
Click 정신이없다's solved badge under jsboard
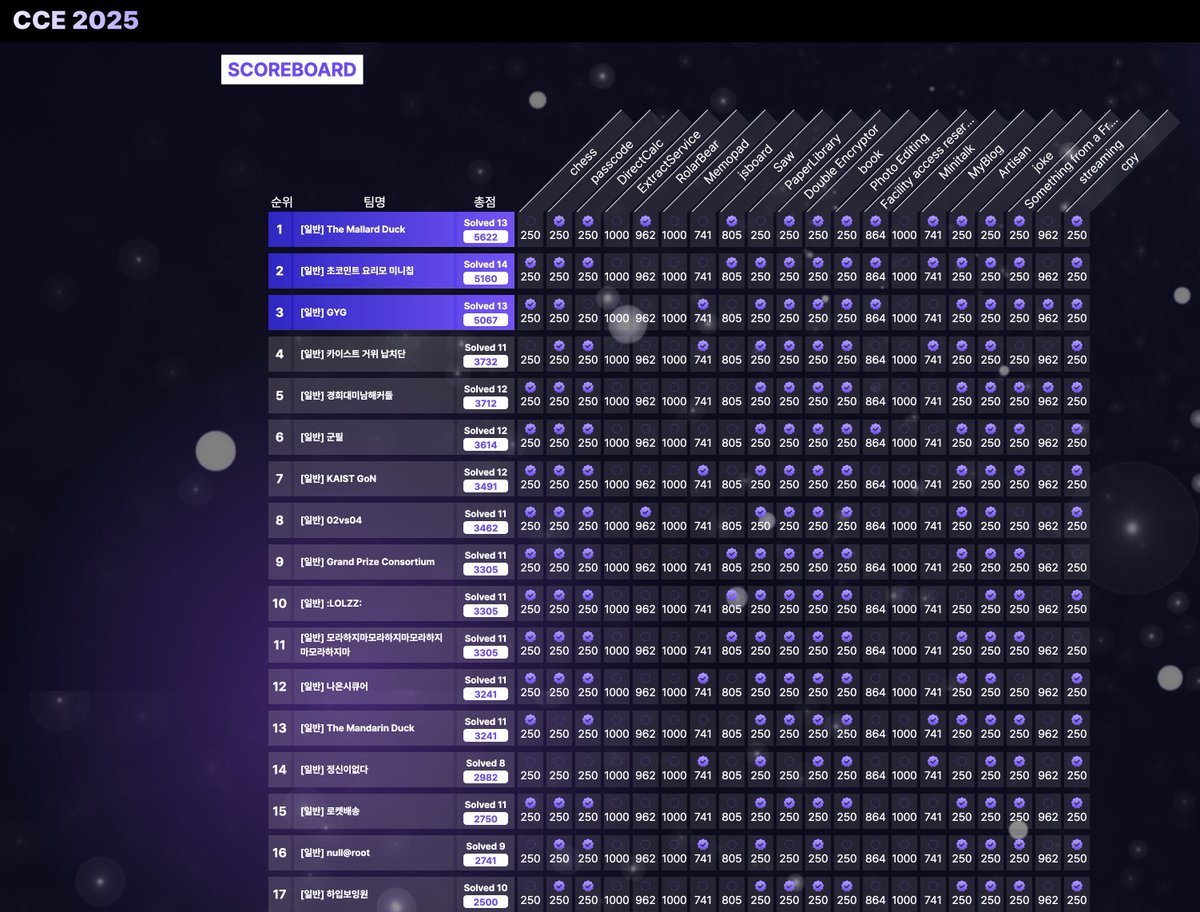pyautogui.click(x=703, y=761)
